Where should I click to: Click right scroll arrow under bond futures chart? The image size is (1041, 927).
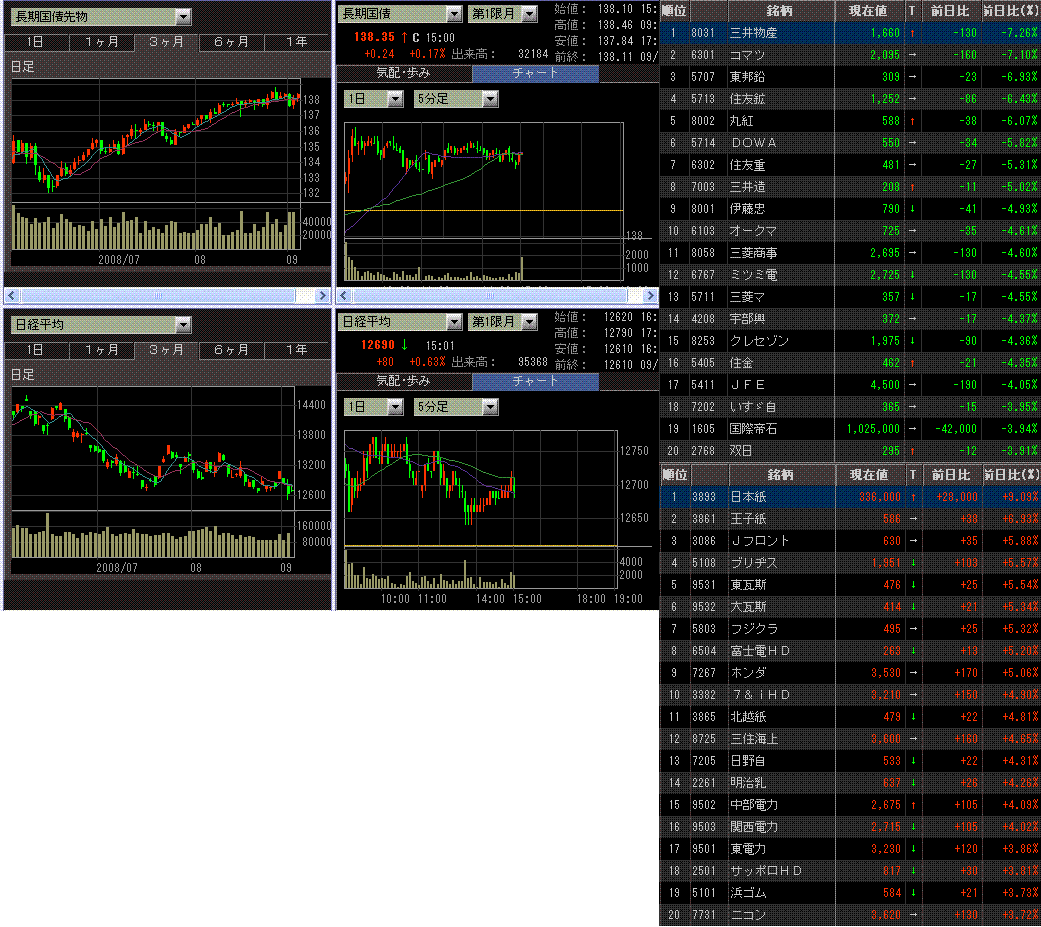(322, 295)
